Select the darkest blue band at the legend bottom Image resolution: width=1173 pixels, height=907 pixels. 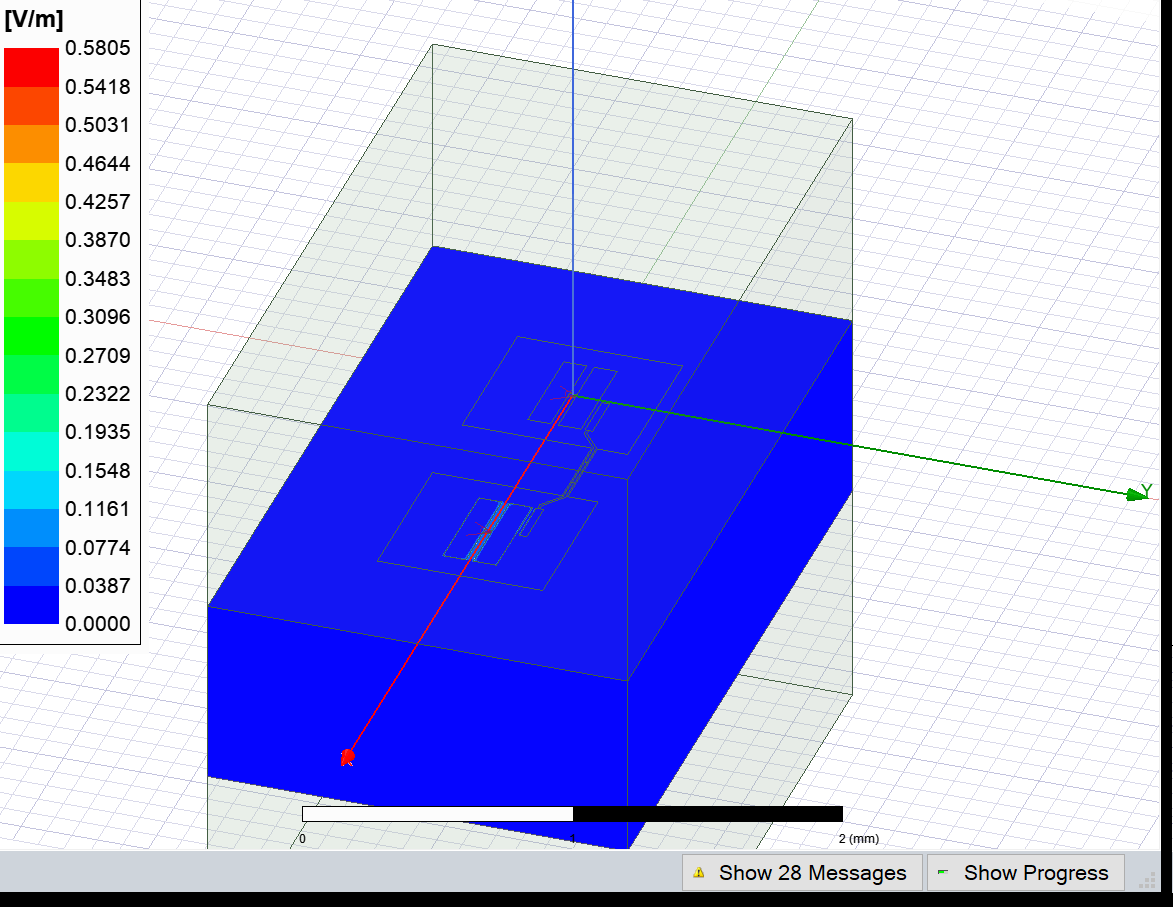click(x=31, y=605)
